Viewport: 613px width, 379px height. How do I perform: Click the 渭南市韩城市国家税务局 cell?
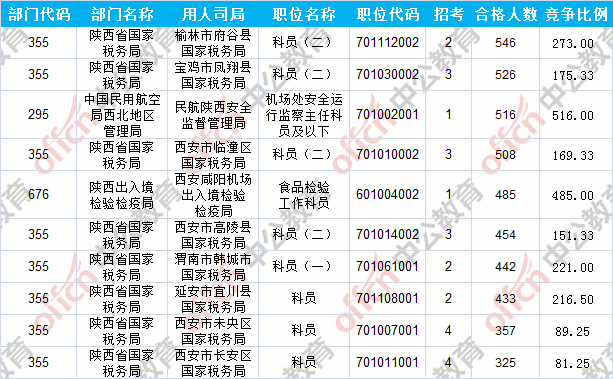click(213, 266)
